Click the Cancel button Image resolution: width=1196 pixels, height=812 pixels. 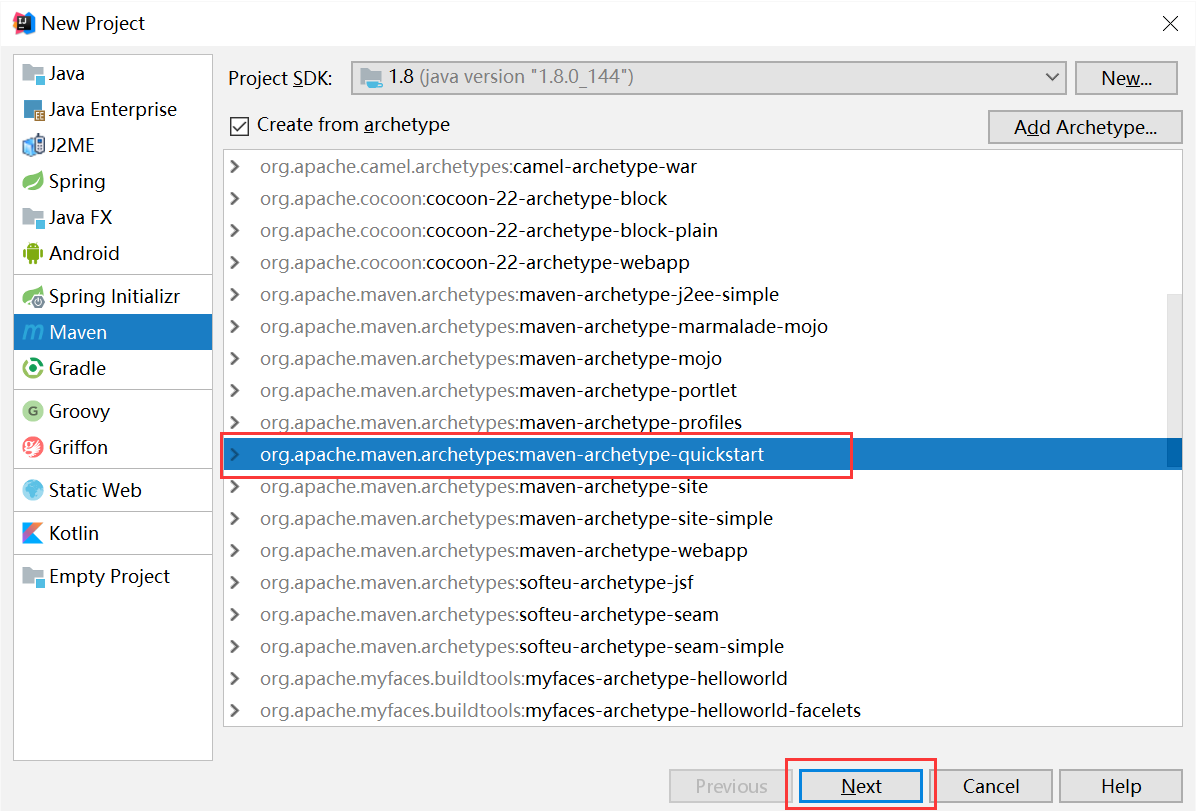[991, 786]
